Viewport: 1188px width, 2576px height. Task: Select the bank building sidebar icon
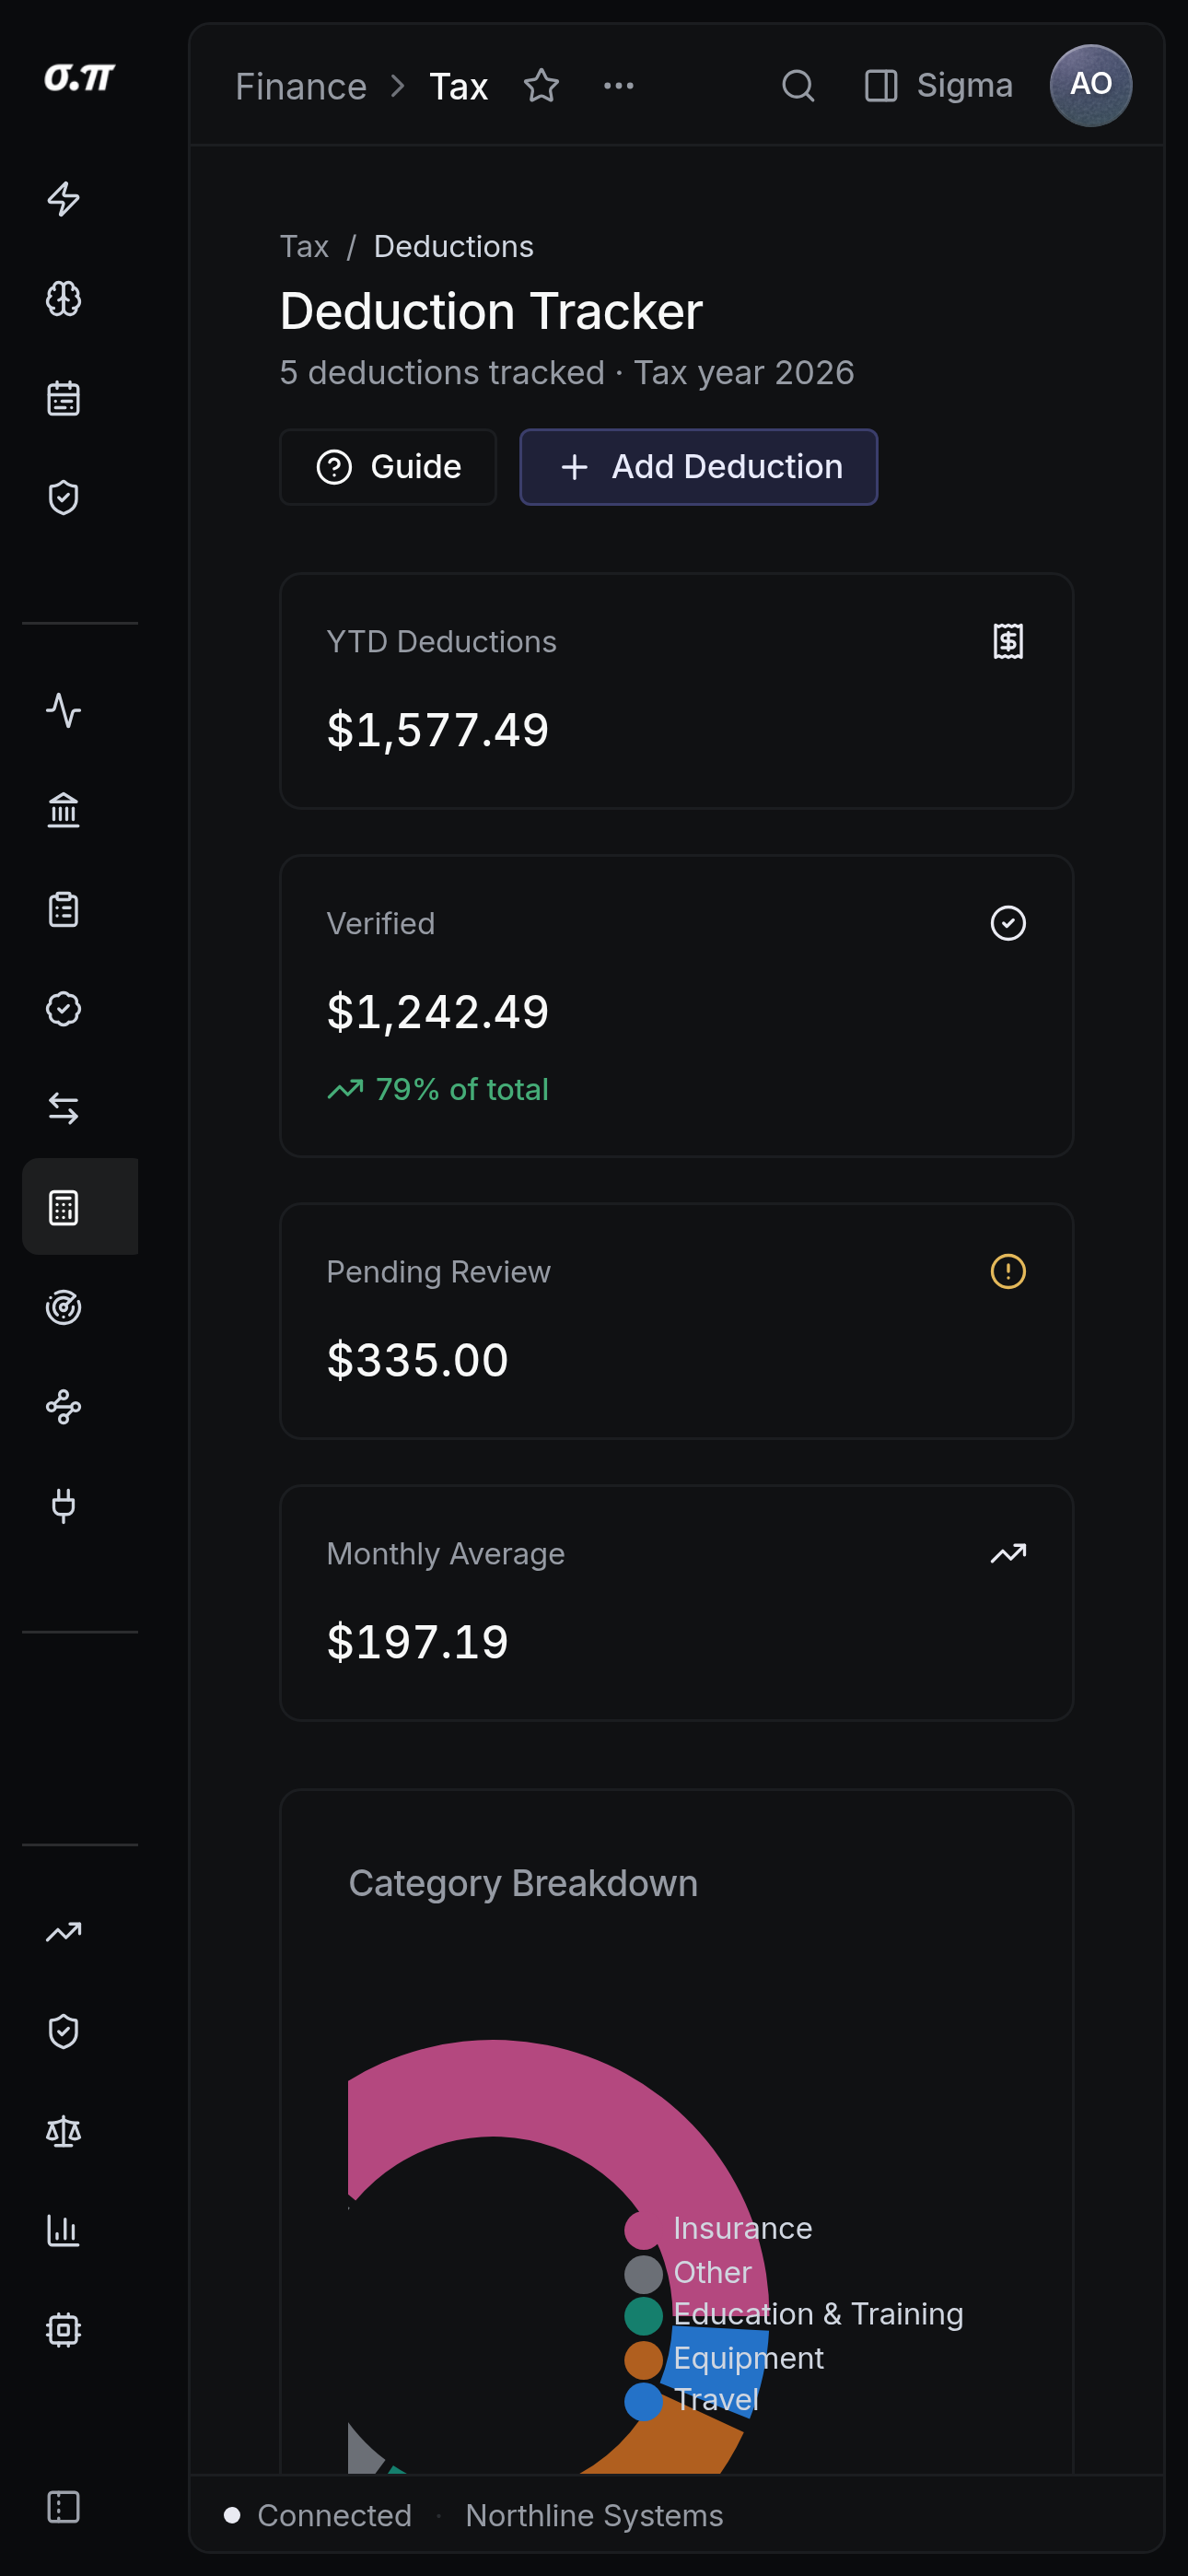64,810
